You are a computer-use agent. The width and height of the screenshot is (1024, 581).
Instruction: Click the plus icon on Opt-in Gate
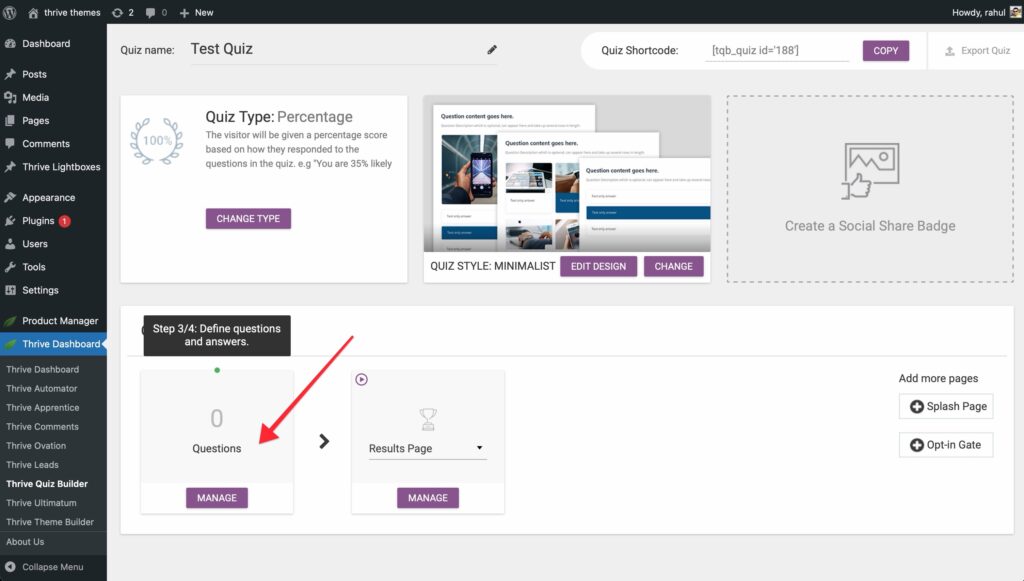(916, 445)
